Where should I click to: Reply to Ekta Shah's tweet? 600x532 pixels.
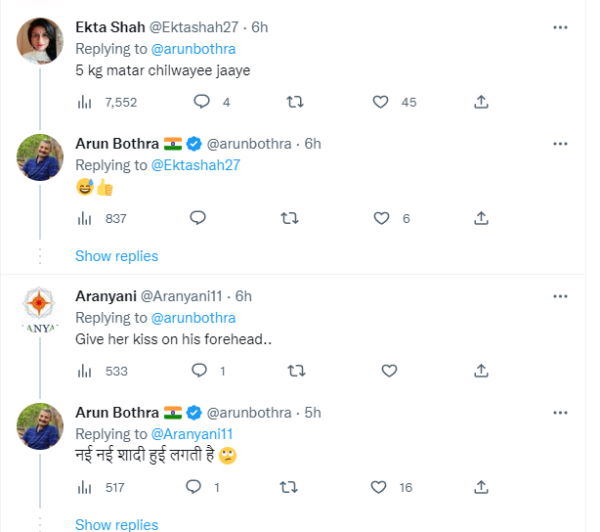point(201,101)
